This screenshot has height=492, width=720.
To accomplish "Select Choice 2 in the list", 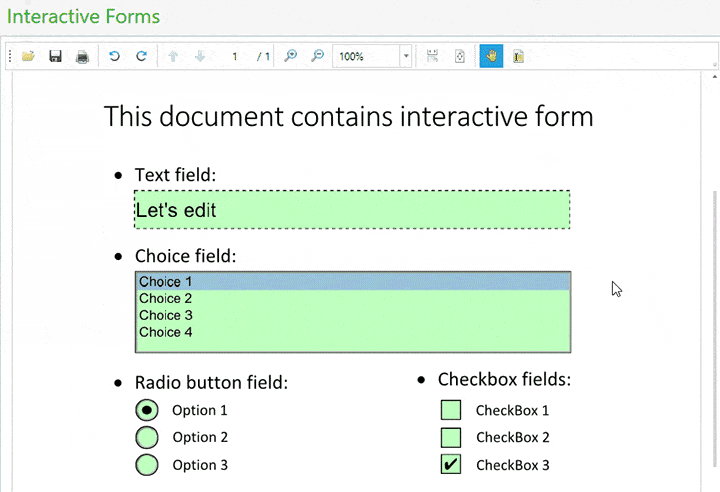I will (353, 299).
